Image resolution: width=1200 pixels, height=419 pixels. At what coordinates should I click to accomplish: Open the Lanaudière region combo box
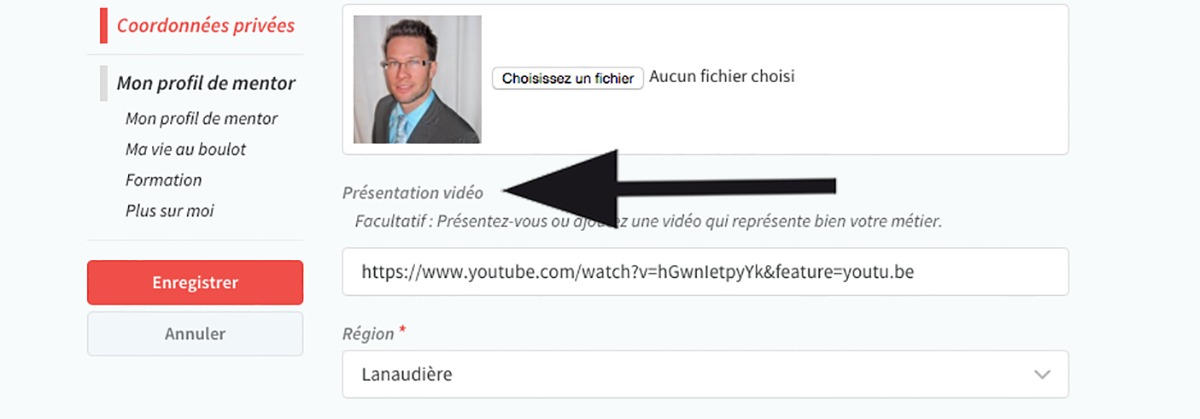(705, 374)
